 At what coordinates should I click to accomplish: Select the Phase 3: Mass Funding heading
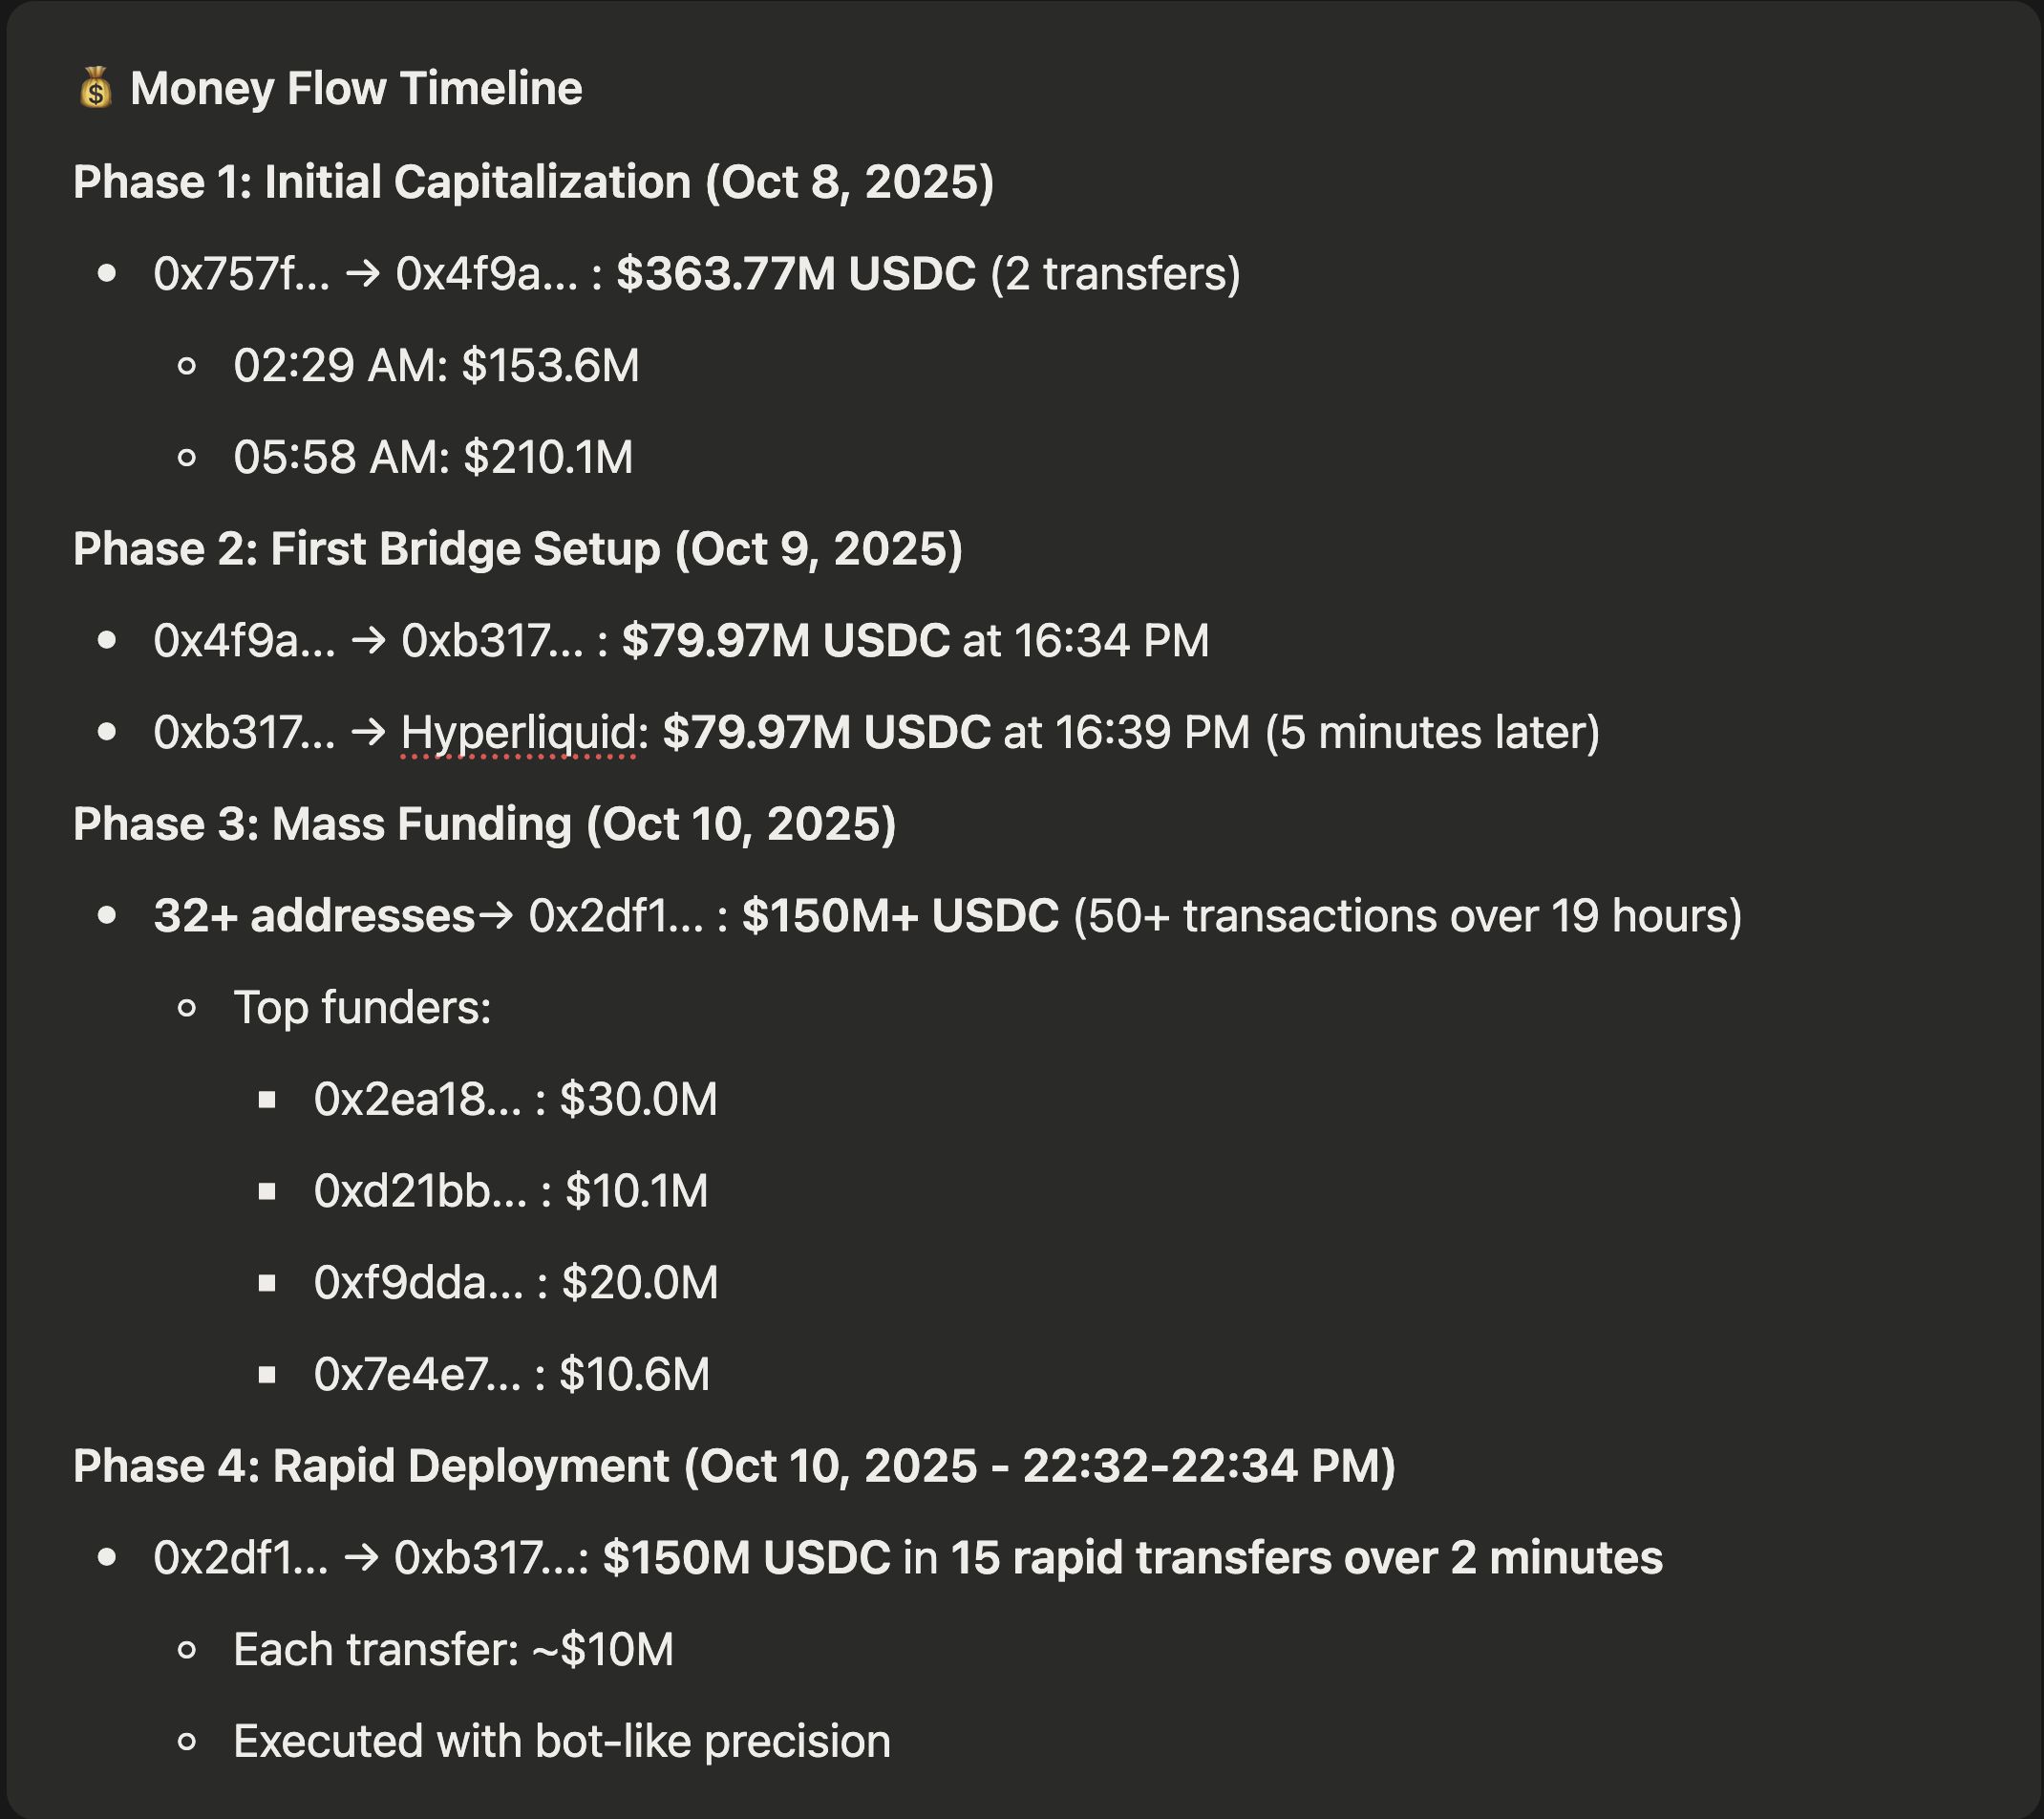tap(484, 825)
